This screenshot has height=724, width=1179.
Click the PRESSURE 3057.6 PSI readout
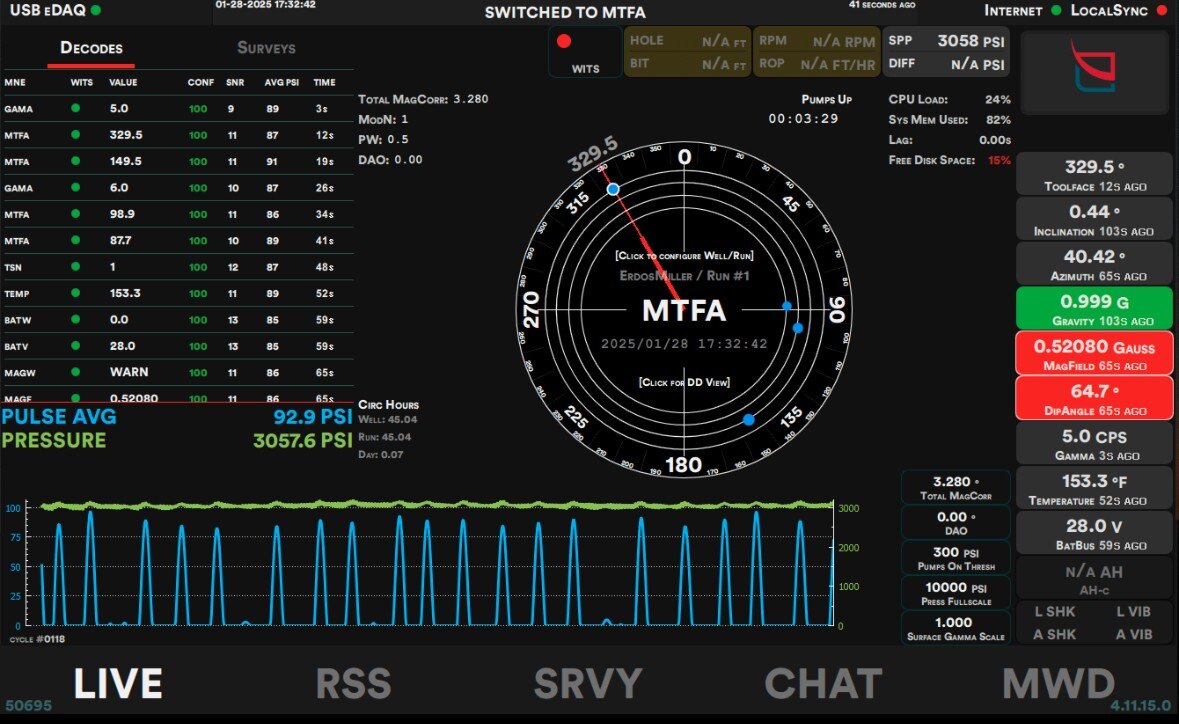coord(177,440)
